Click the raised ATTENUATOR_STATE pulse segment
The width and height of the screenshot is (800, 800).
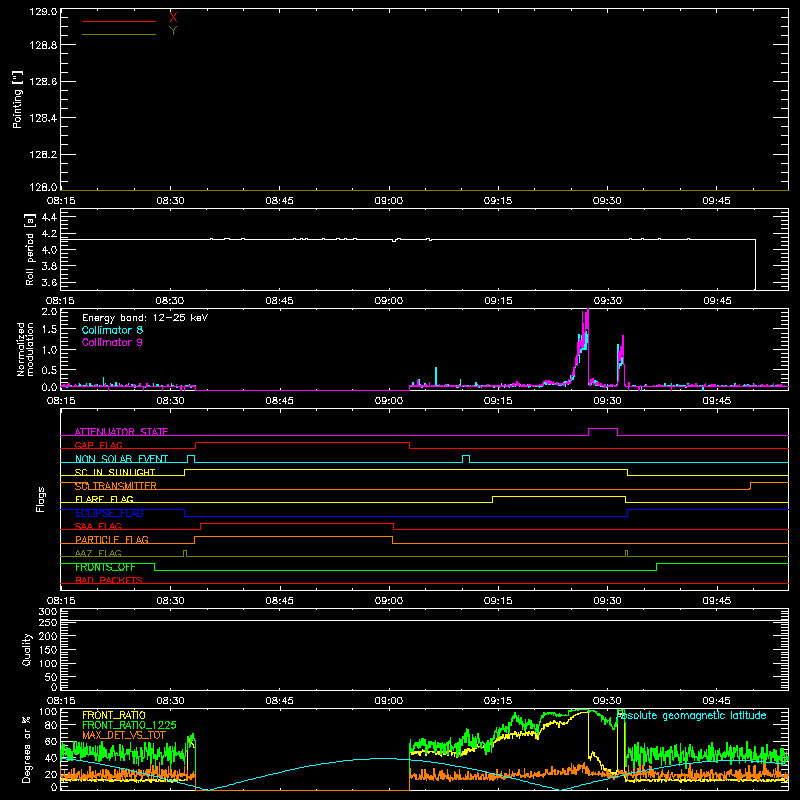603,429
